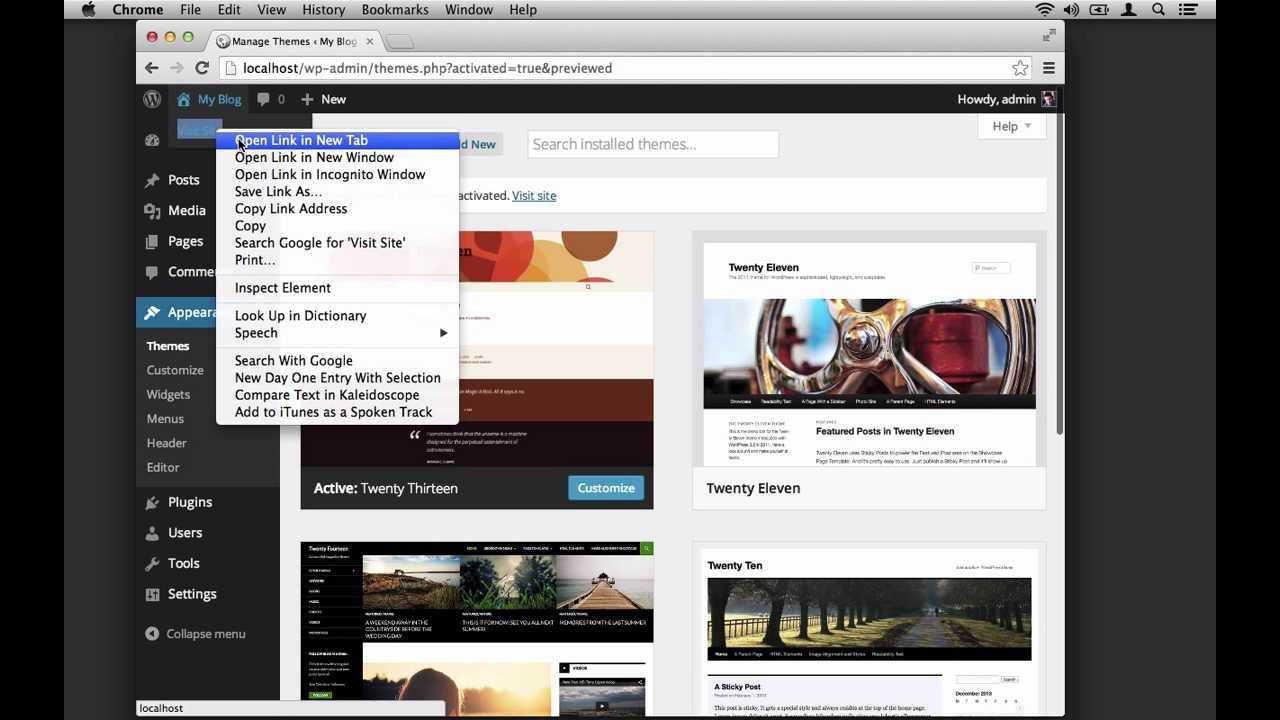
Task: Open Chrome History menu
Action: coord(323,9)
